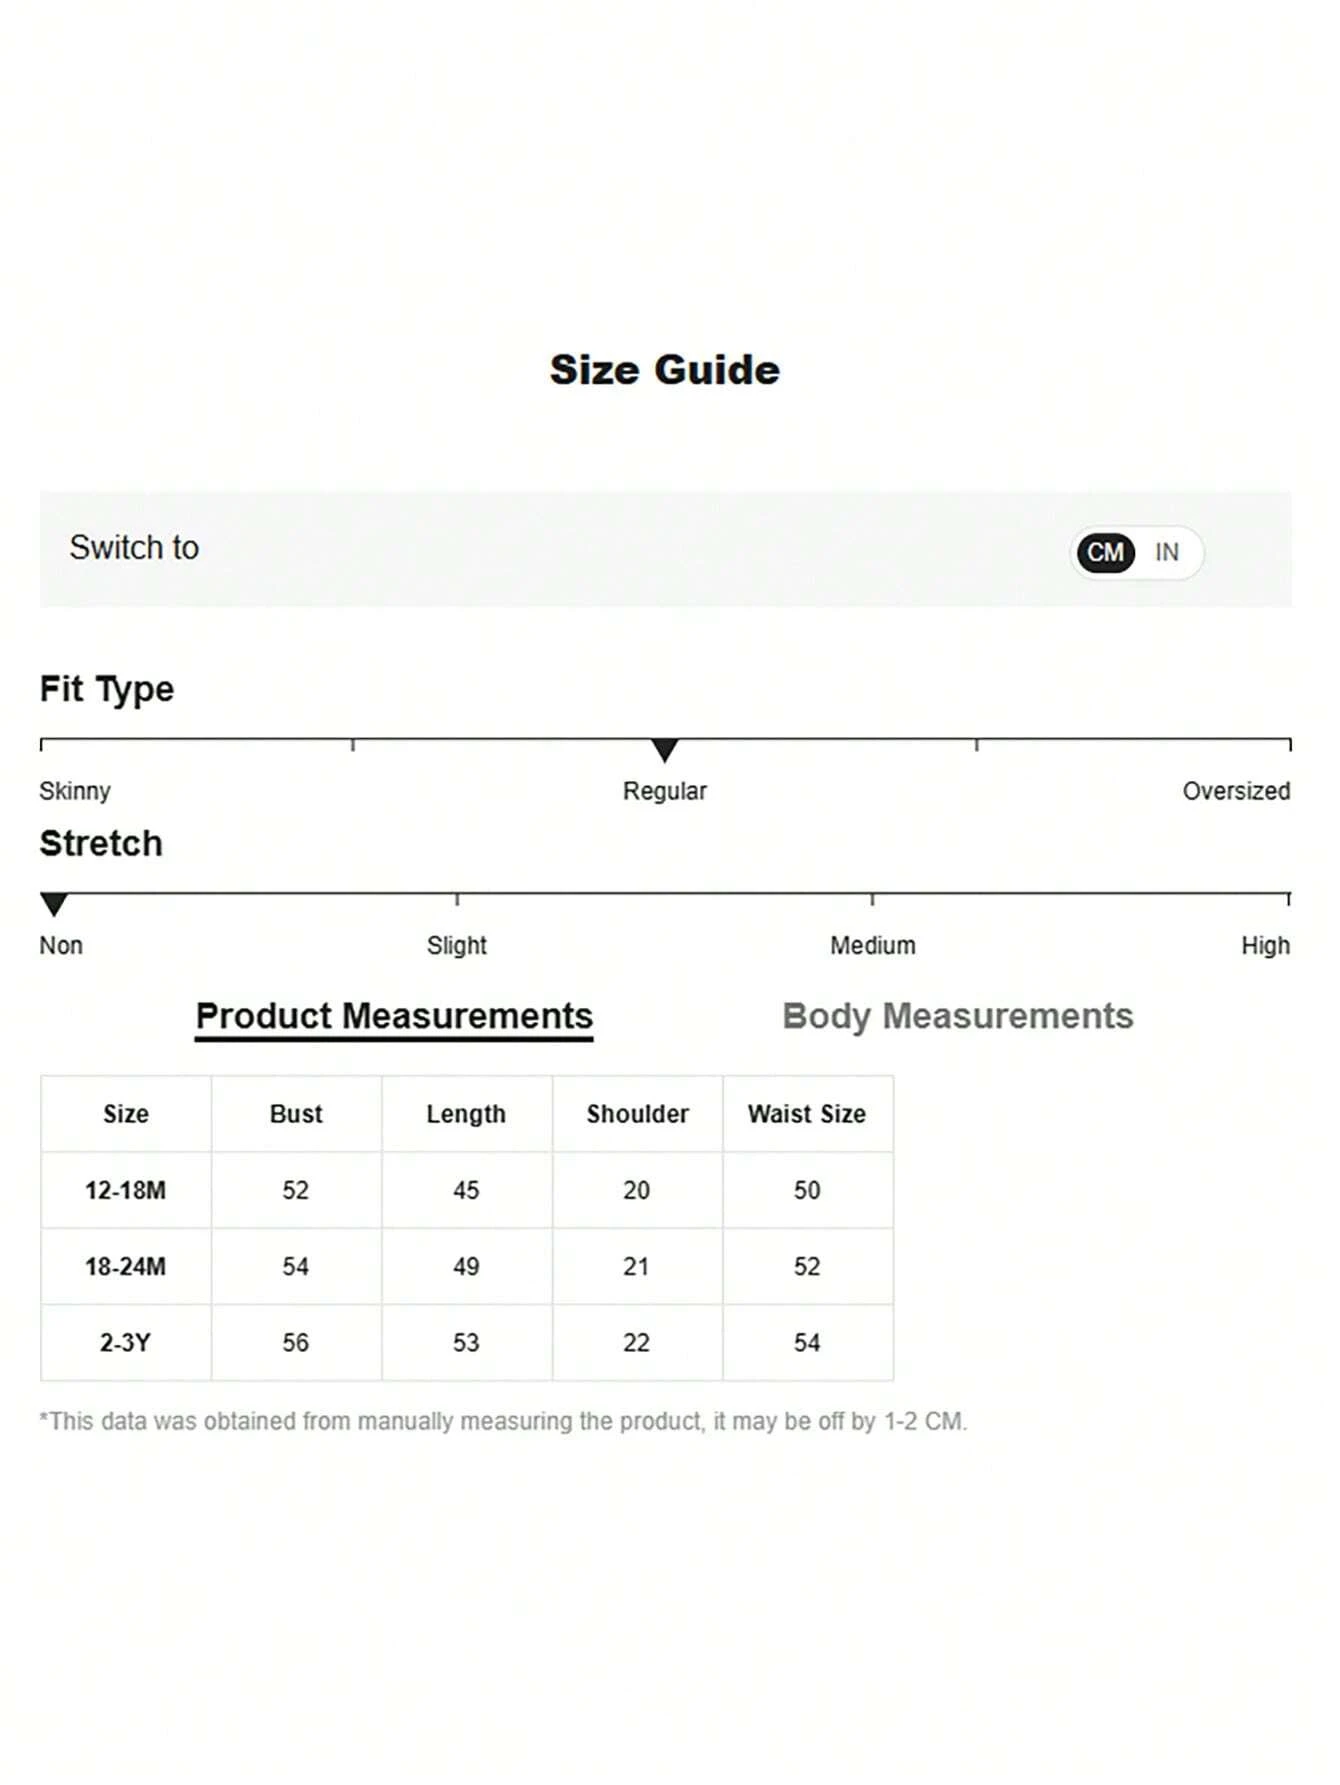Select the 2-3Y size row
1340x1785 pixels.
pos(467,1342)
